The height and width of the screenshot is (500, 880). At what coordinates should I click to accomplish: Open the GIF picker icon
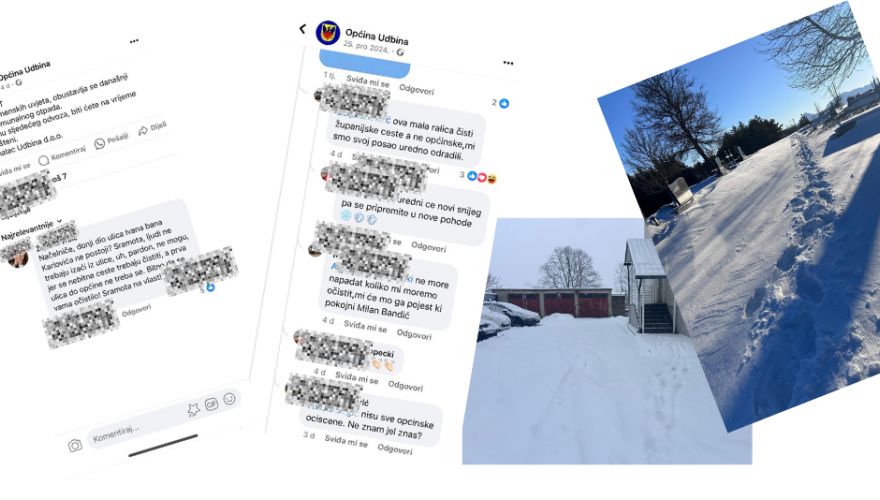[x=211, y=404]
